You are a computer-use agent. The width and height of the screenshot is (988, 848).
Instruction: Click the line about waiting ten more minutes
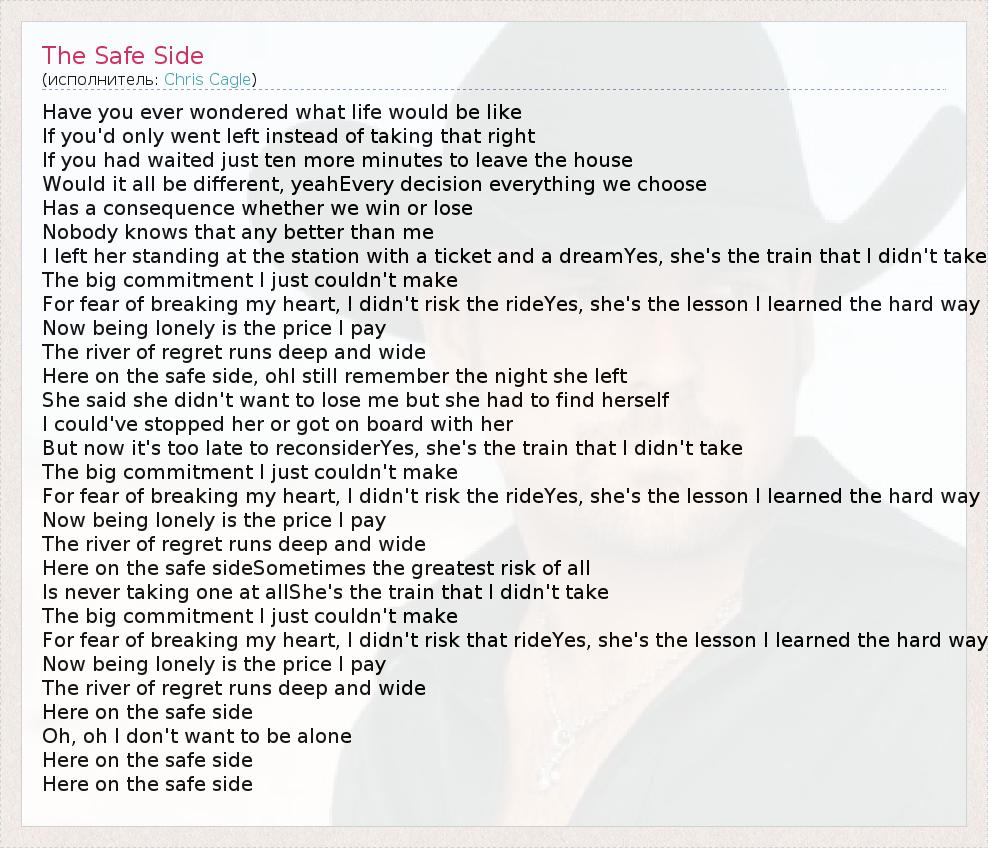click(337, 160)
